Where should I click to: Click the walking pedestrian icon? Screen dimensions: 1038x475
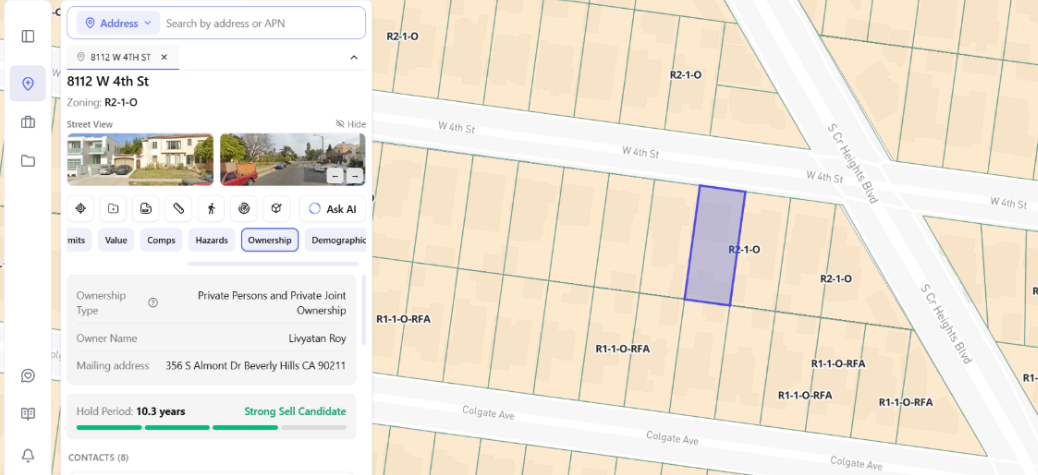tap(211, 208)
